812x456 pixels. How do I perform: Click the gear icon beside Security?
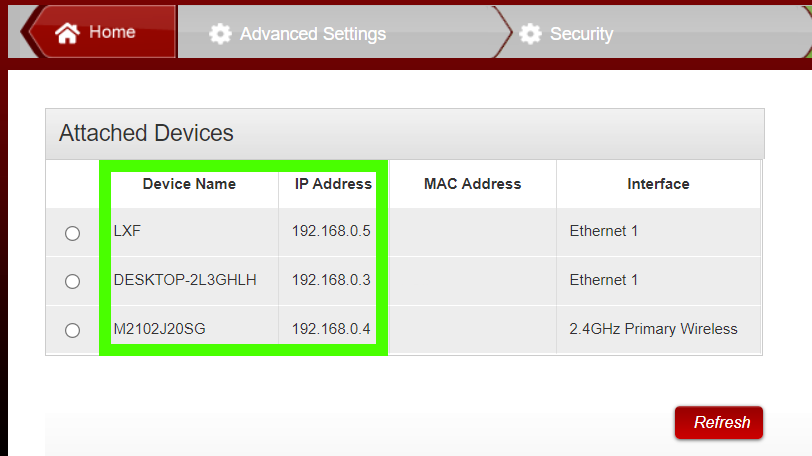pos(530,34)
